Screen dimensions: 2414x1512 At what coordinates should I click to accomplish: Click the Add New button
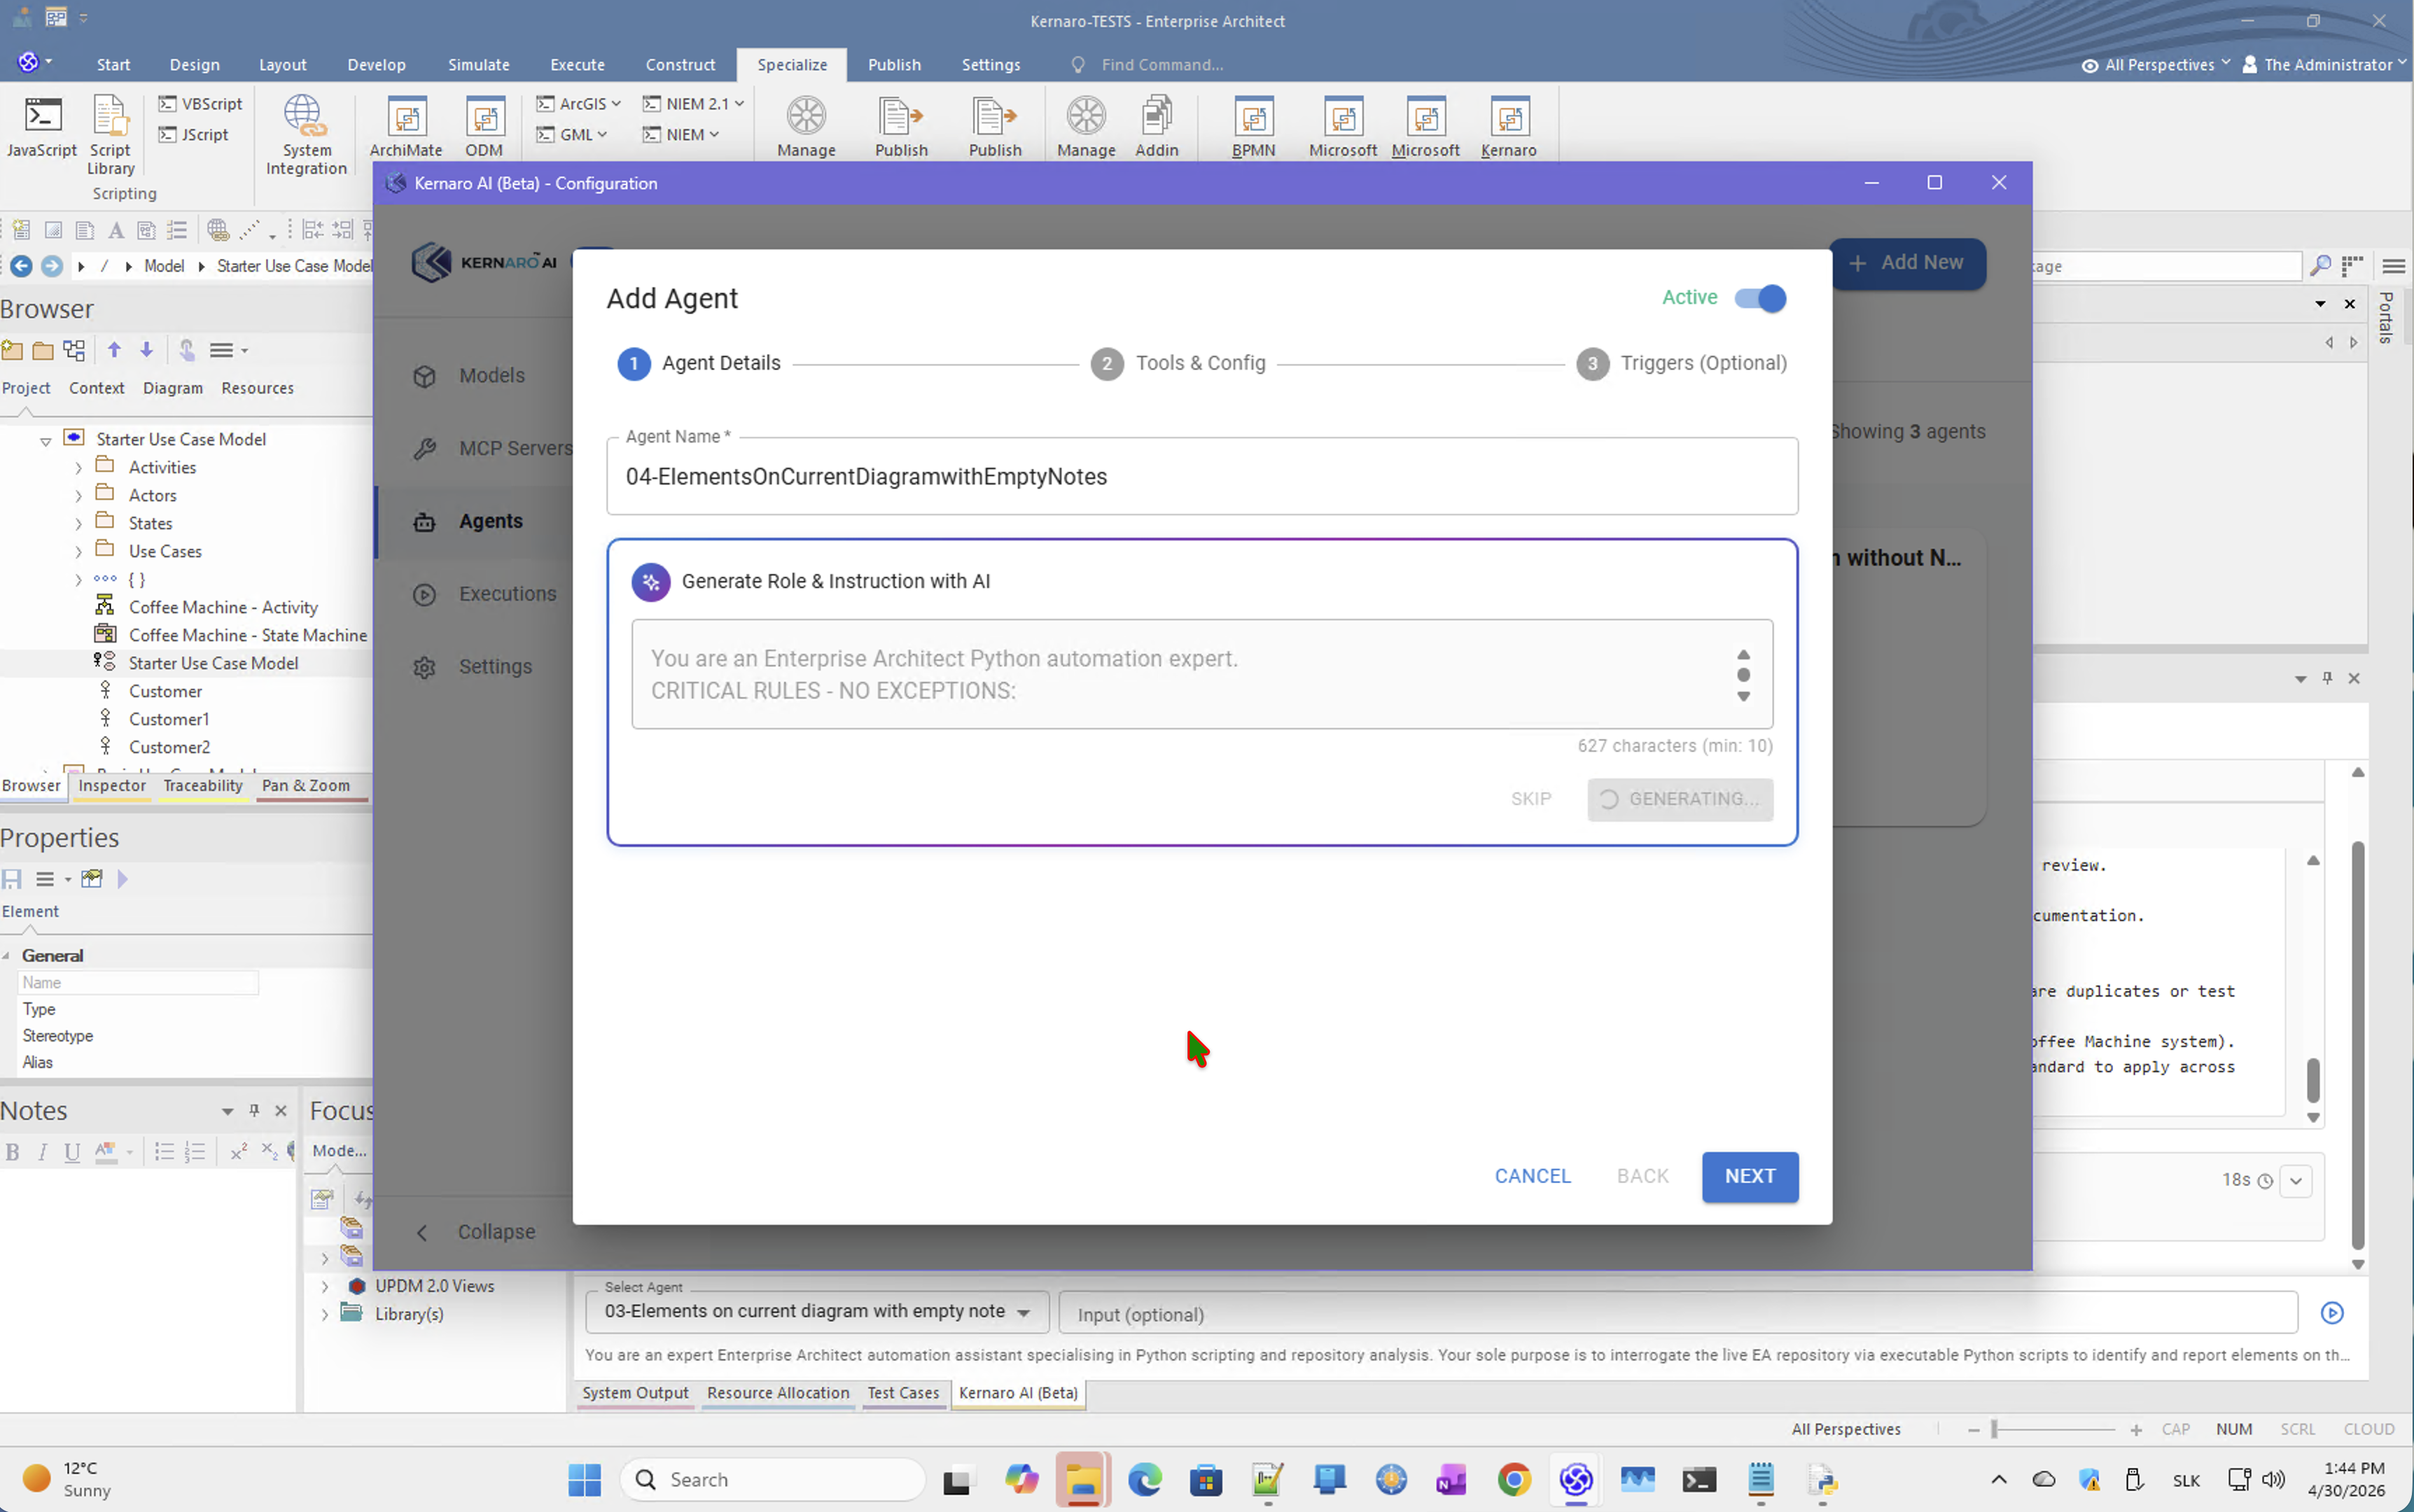[x=1908, y=263]
